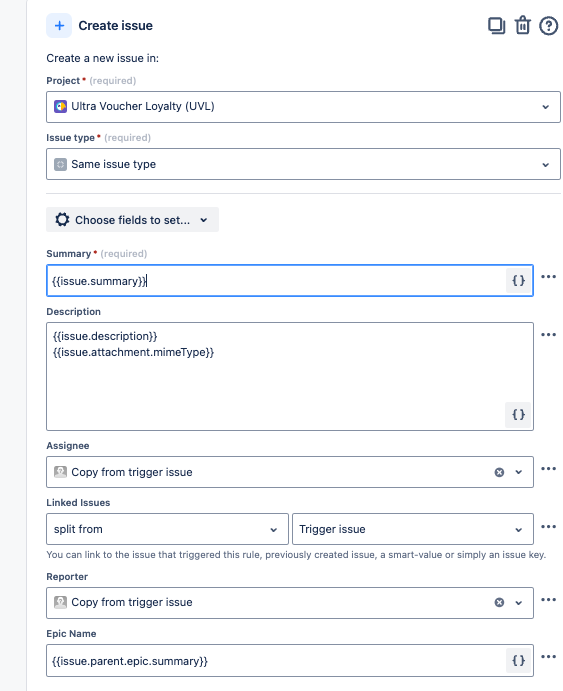Open more options dots next to Epic Name
Image resolution: width=563 pixels, height=691 pixels.
coord(548,657)
